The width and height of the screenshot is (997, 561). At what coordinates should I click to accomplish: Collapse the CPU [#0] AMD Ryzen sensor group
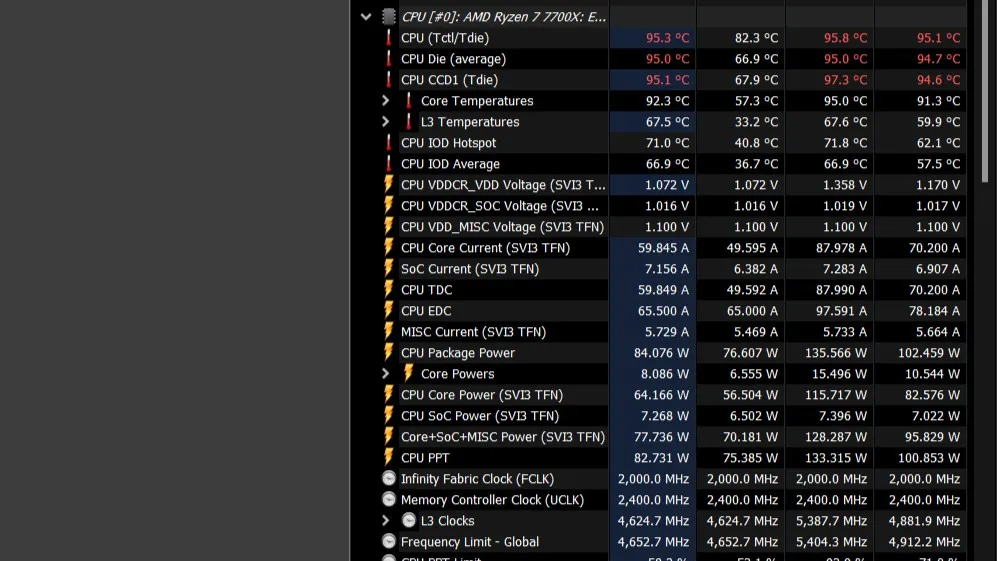tap(366, 17)
